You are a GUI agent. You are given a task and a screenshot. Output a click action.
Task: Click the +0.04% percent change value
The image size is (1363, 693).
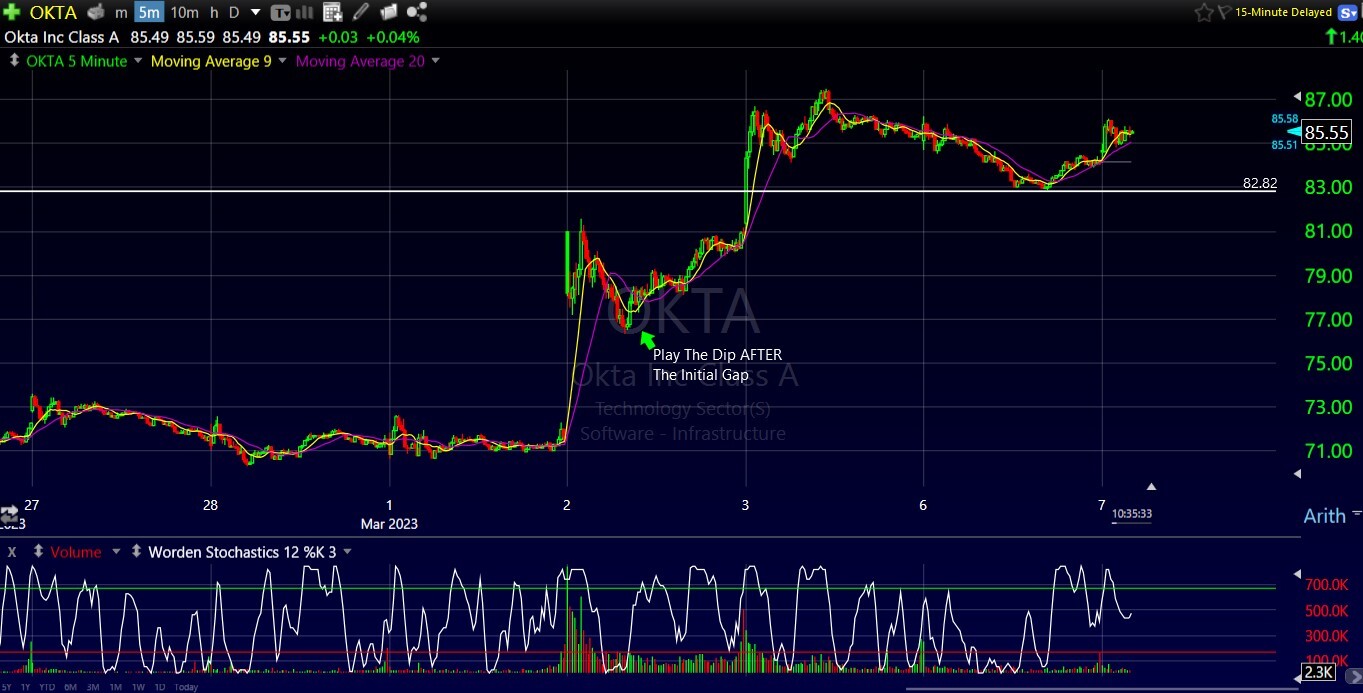tap(393, 37)
